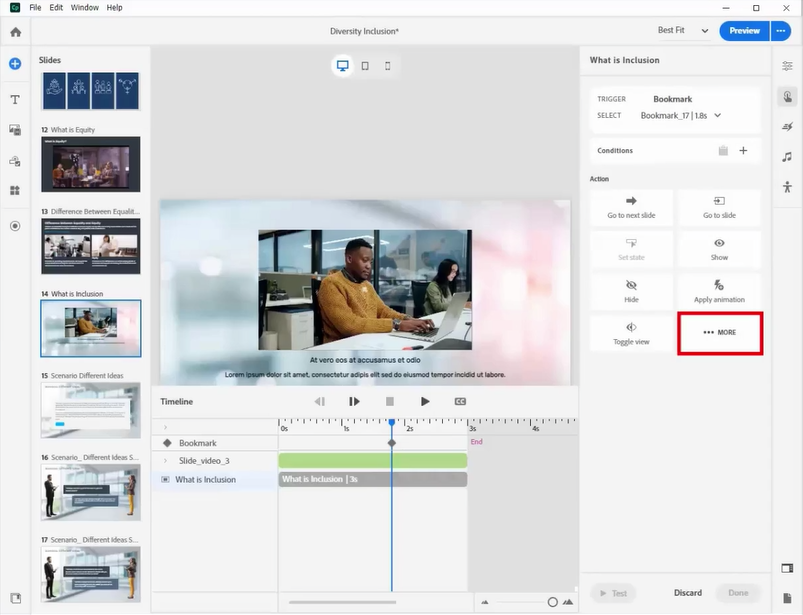803x615 pixels.
Task: Open the Audio music note icon
Action: point(787,157)
